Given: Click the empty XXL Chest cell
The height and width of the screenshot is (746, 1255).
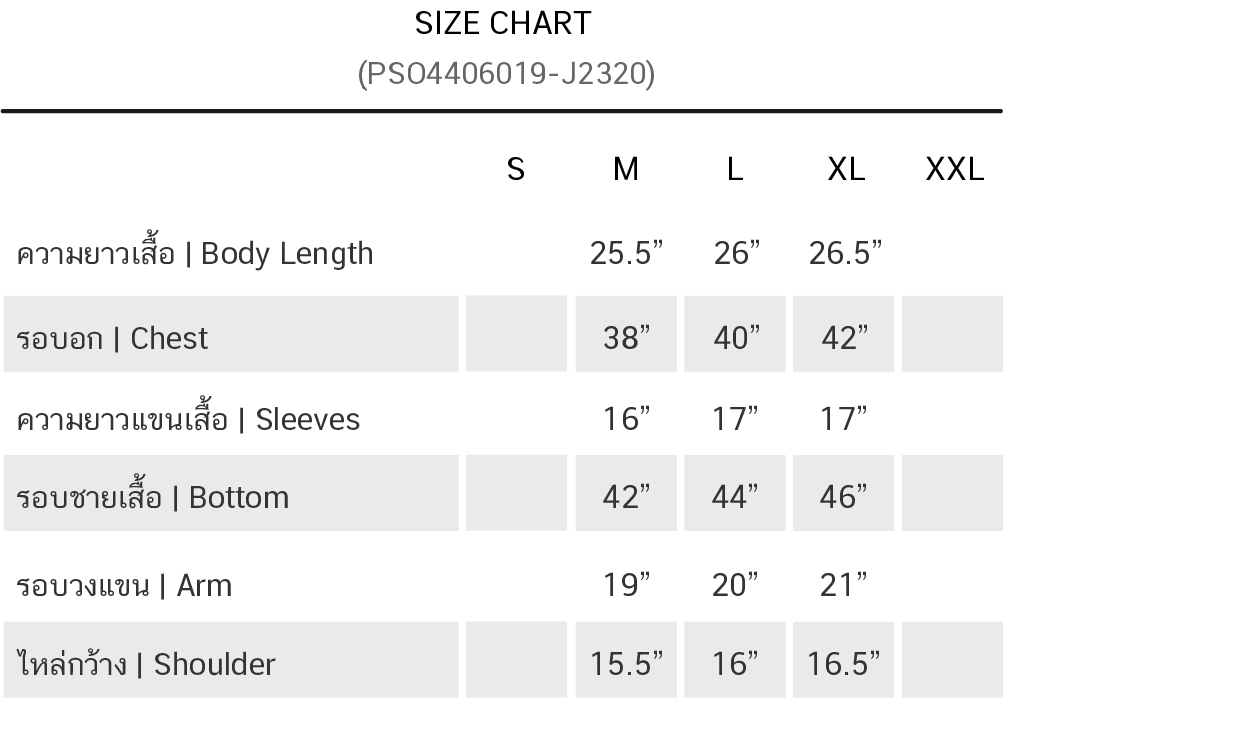Looking at the screenshot, I should pos(952,335).
